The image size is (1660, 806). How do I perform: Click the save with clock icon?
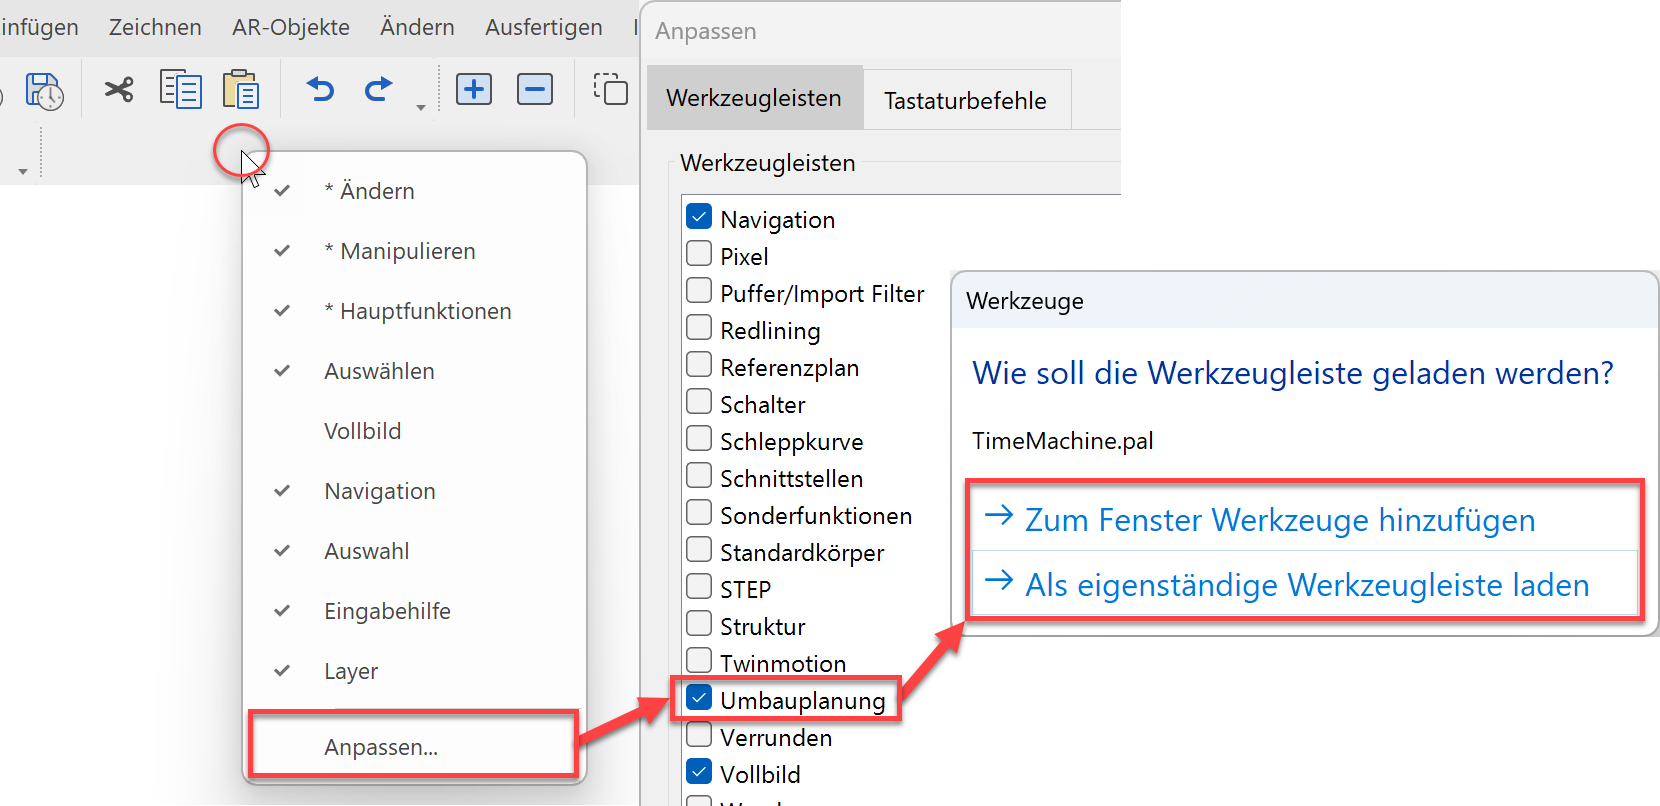click(x=44, y=91)
